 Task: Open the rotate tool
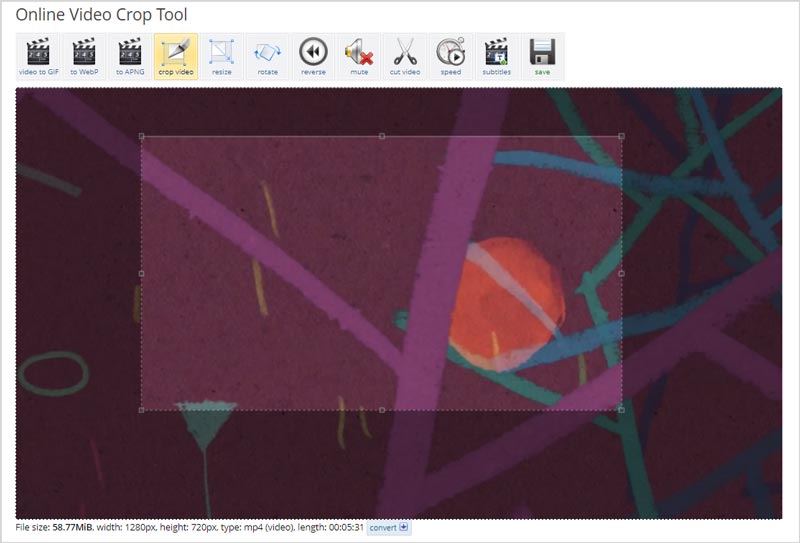pyautogui.click(x=268, y=56)
